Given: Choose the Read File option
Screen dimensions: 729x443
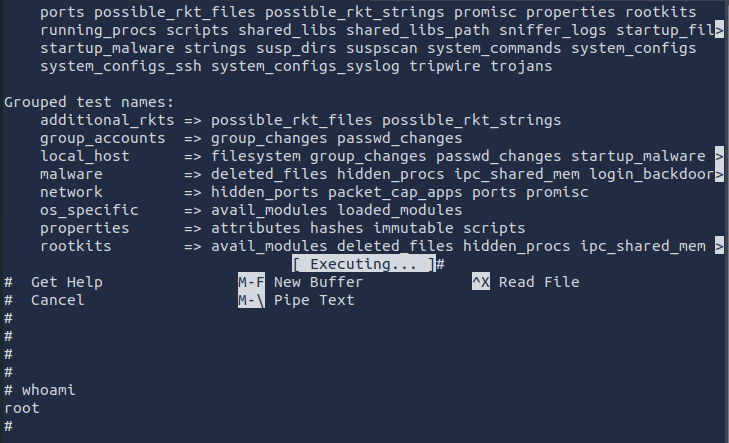Looking at the screenshot, I should pyautogui.click(x=538, y=282).
